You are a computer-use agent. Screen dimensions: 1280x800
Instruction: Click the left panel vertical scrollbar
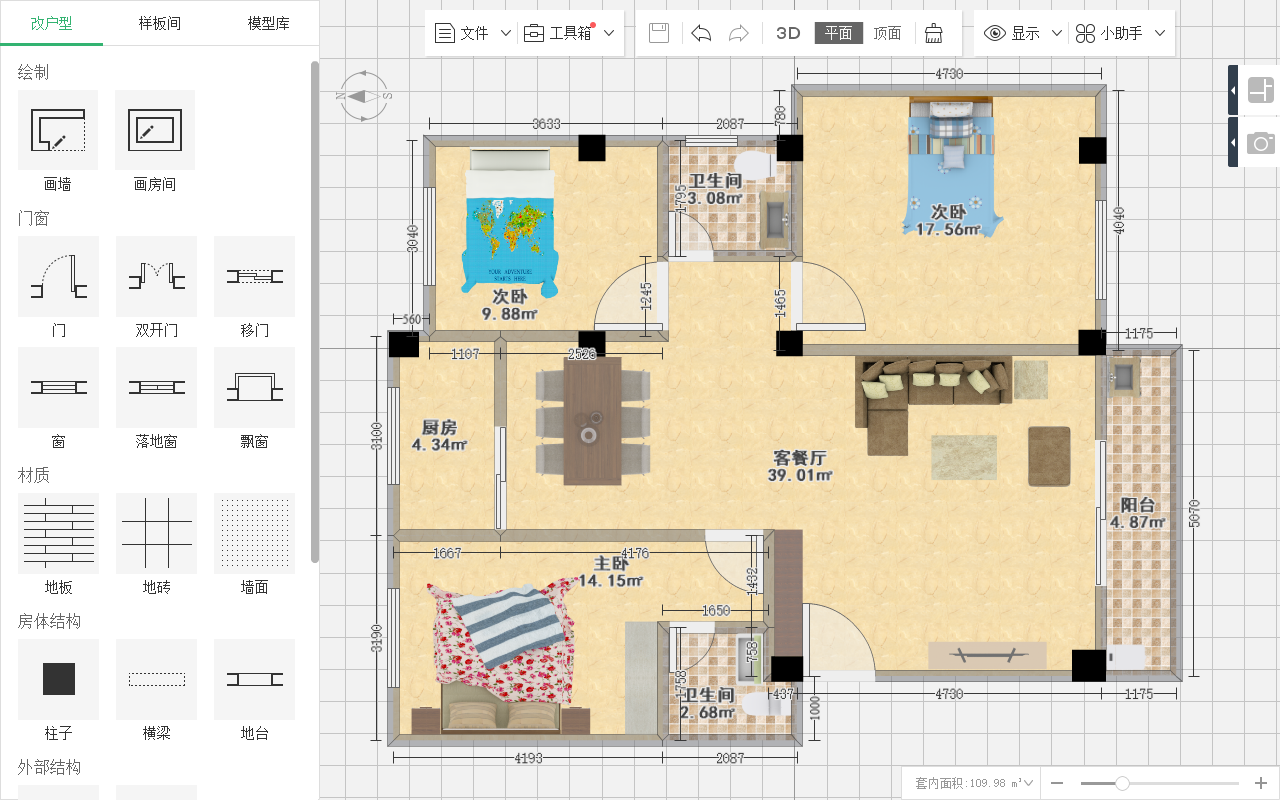[x=315, y=310]
